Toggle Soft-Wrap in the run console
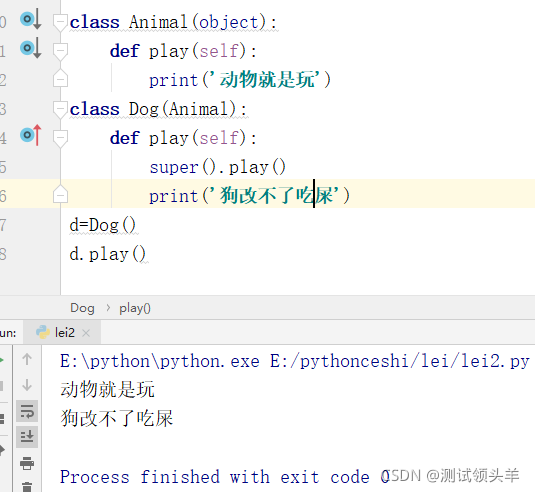This screenshot has height=492, width=535. (27, 411)
